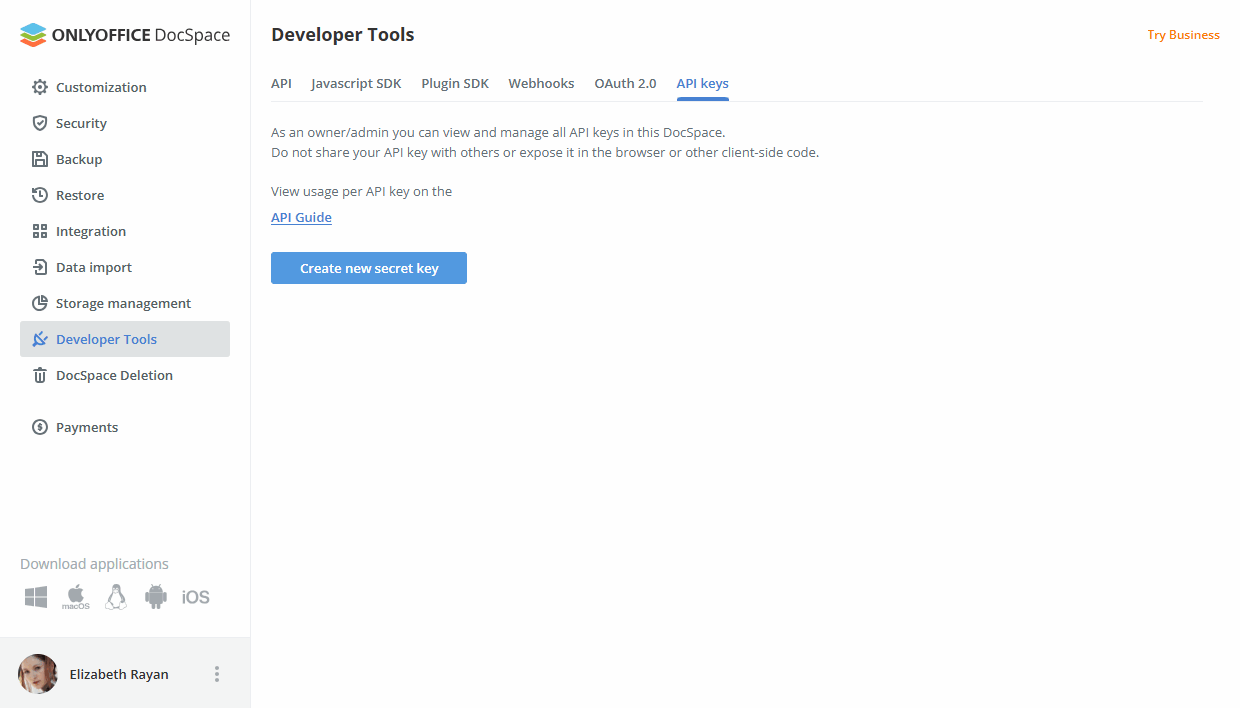Viewport: 1240px width, 708px height.
Task: Open the Backup settings page
Action: point(125,159)
